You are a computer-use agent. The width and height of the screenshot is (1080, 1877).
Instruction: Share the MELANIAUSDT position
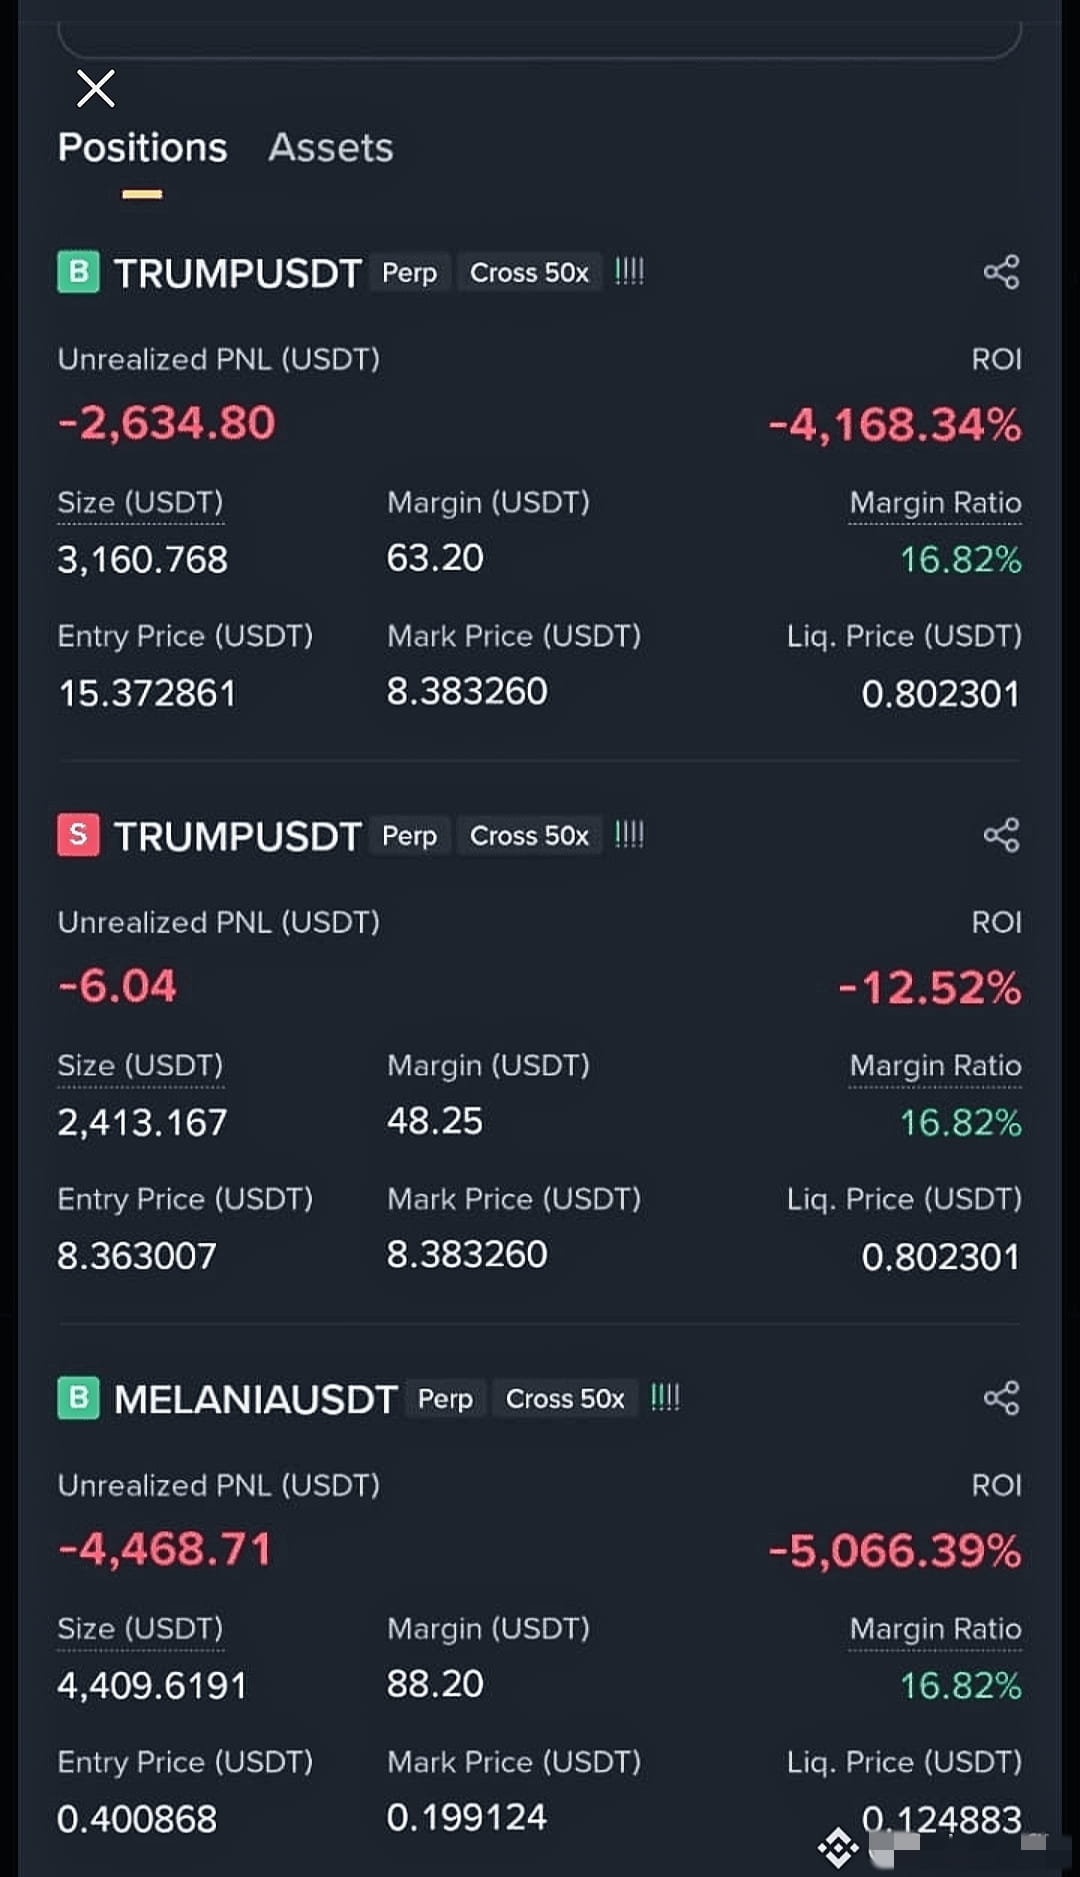coord(1001,1398)
